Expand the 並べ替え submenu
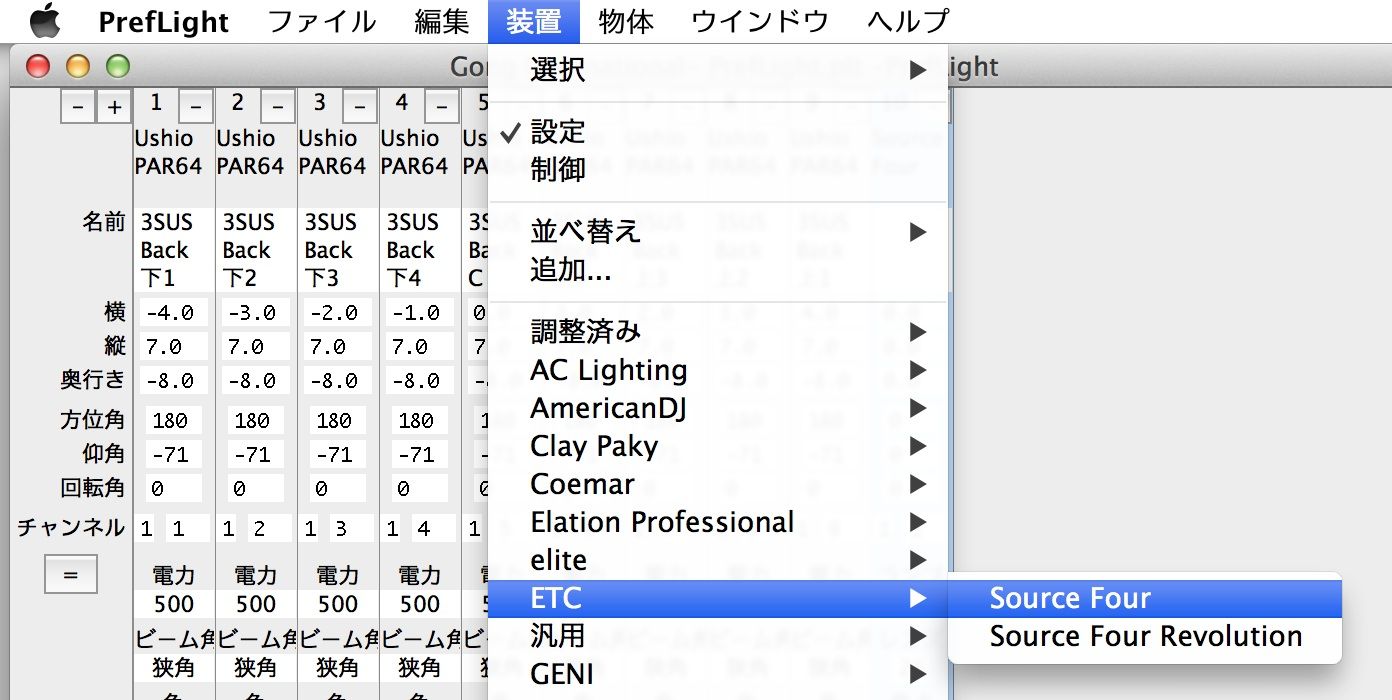 (x=718, y=232)
